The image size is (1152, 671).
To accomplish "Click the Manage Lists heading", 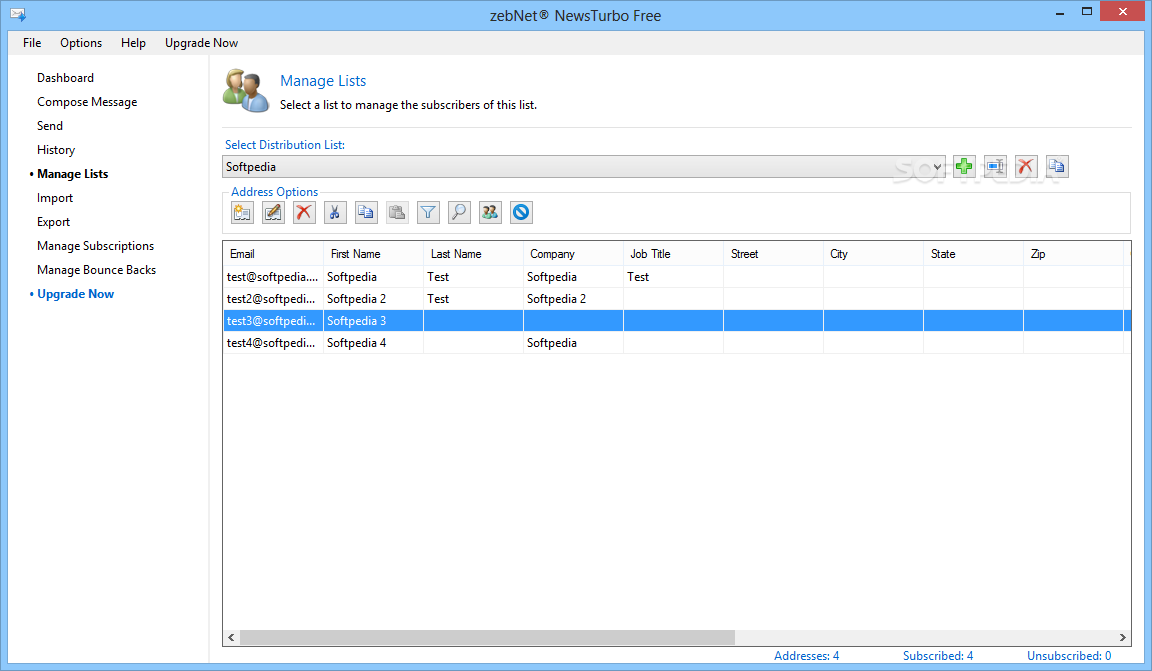I will [x=323, y=81].
